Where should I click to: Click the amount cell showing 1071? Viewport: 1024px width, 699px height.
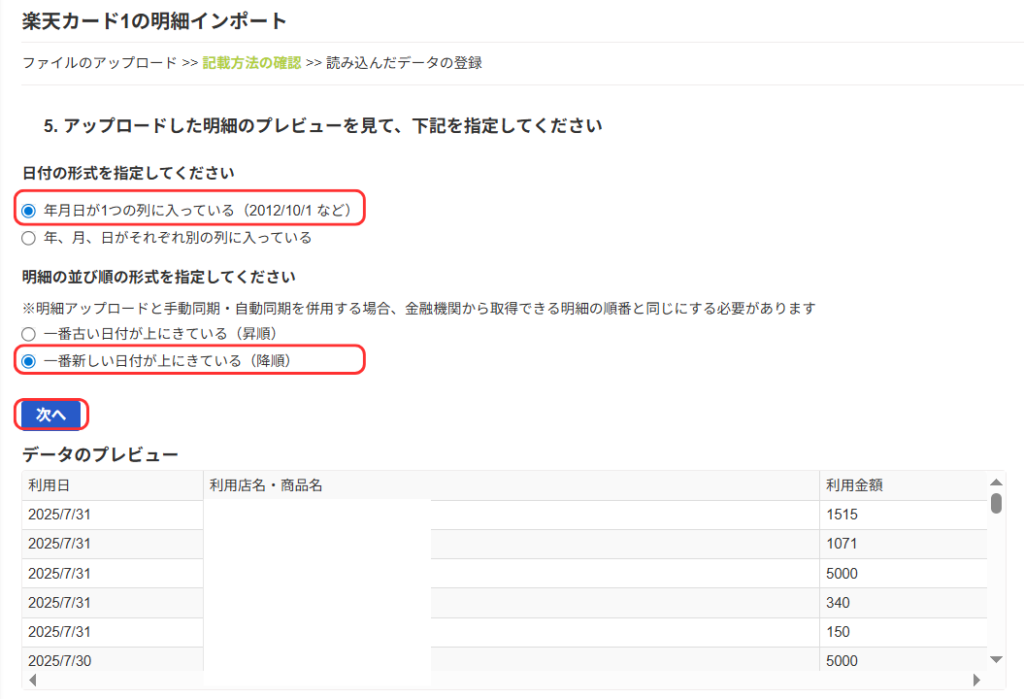coord(843,544)
